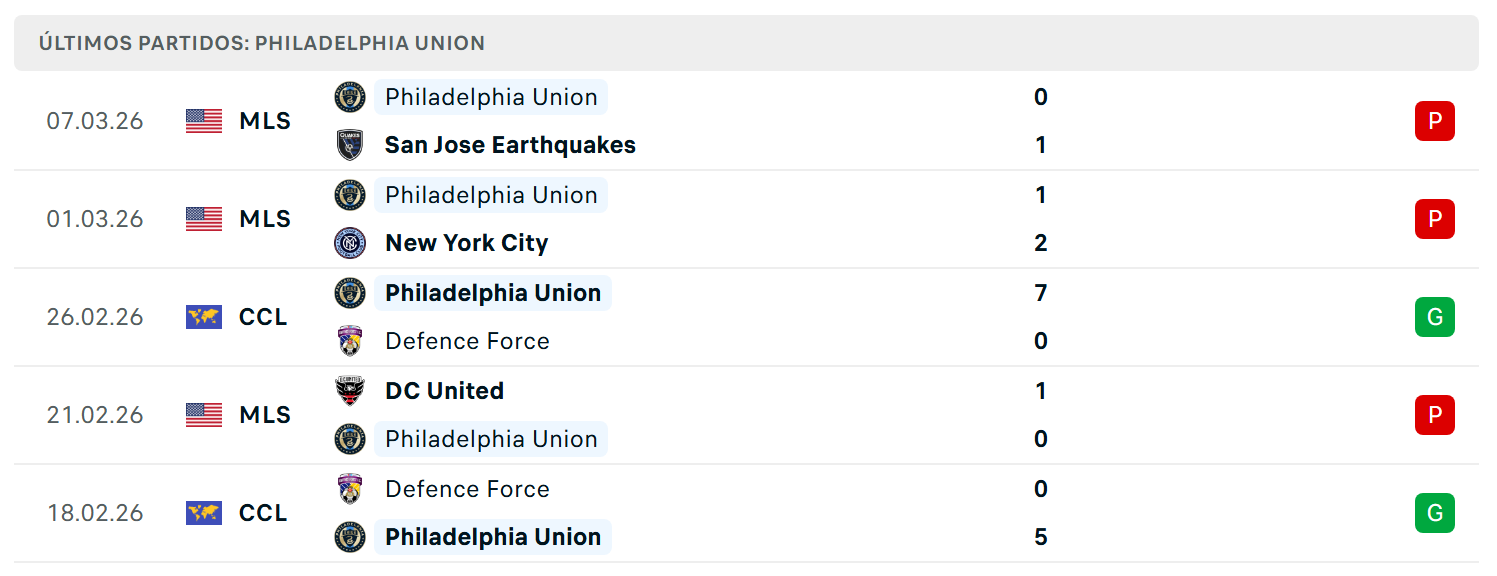
Task: Click Defence Force crest in 18.02.26 match
Action: [x=350, y=489]
